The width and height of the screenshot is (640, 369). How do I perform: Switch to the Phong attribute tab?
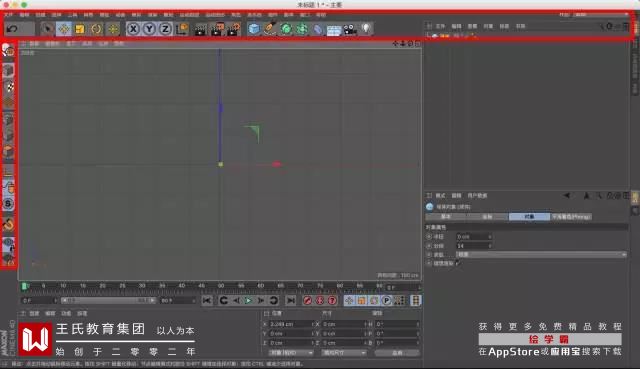pos(571,217)
